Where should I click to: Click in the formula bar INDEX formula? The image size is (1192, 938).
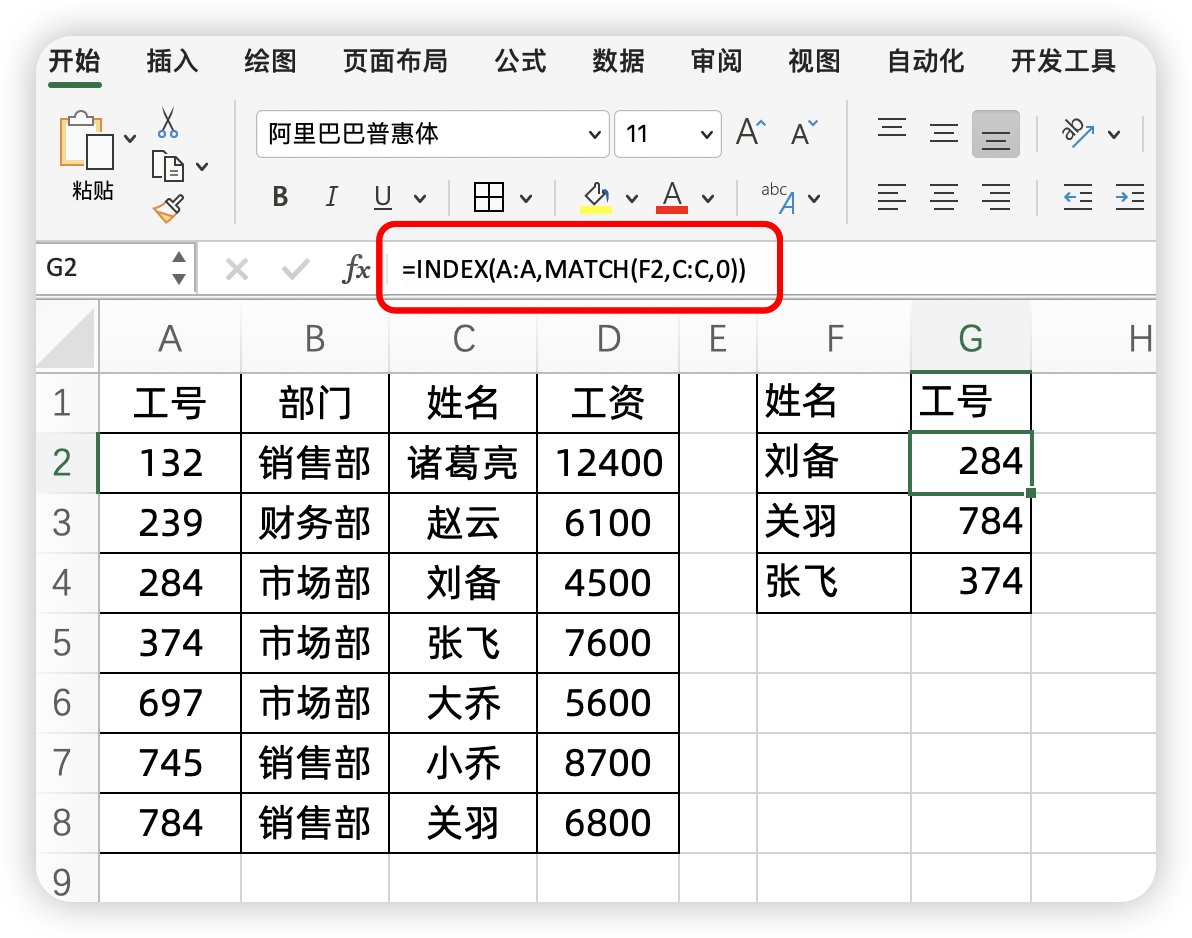pyautogui.click(x=574, y=269)
